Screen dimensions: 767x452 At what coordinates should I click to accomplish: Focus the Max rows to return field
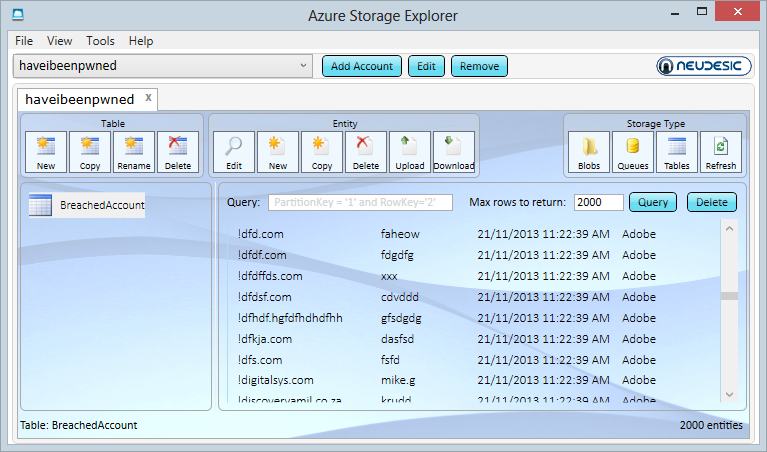click(599, 203)
